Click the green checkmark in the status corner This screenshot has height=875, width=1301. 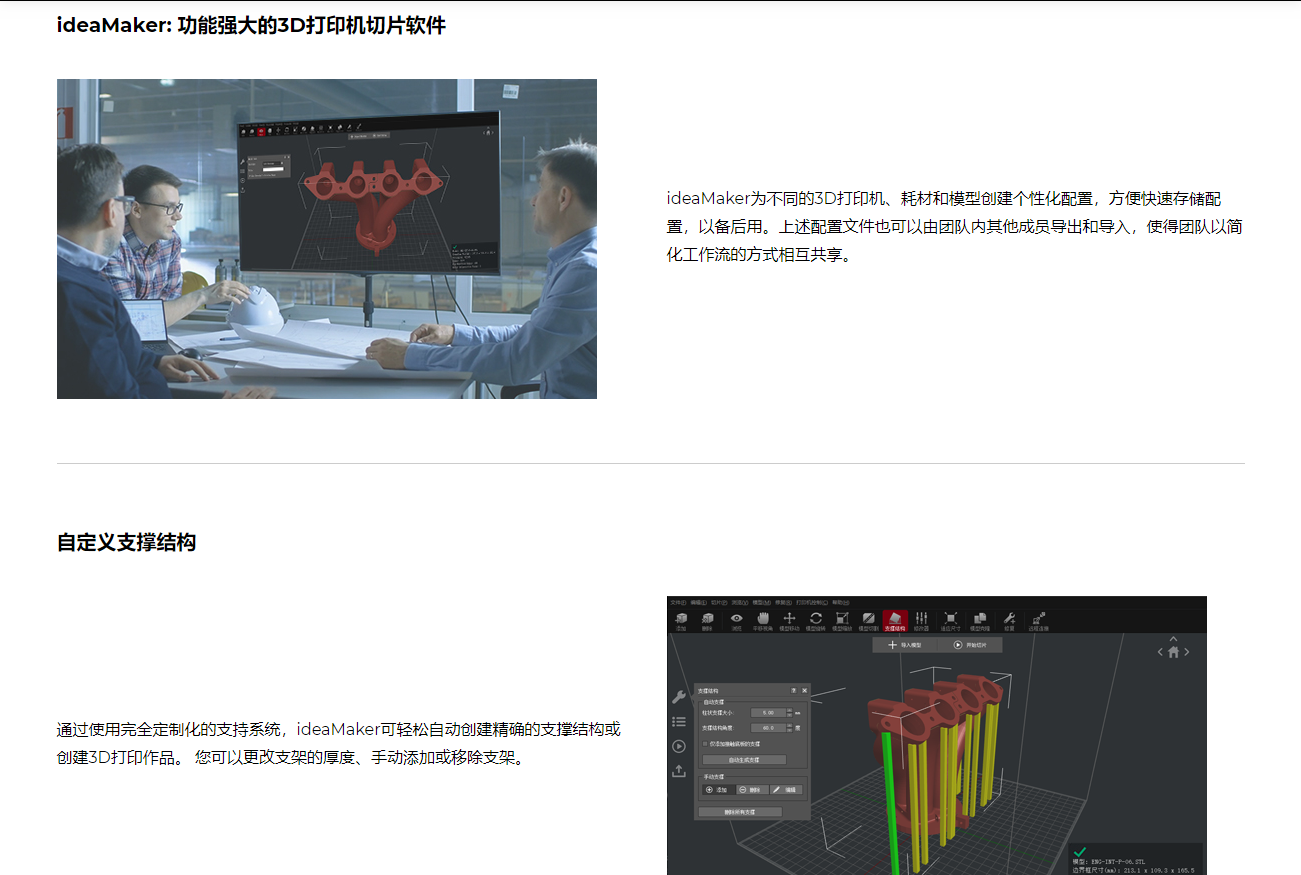coord(1079,851)
